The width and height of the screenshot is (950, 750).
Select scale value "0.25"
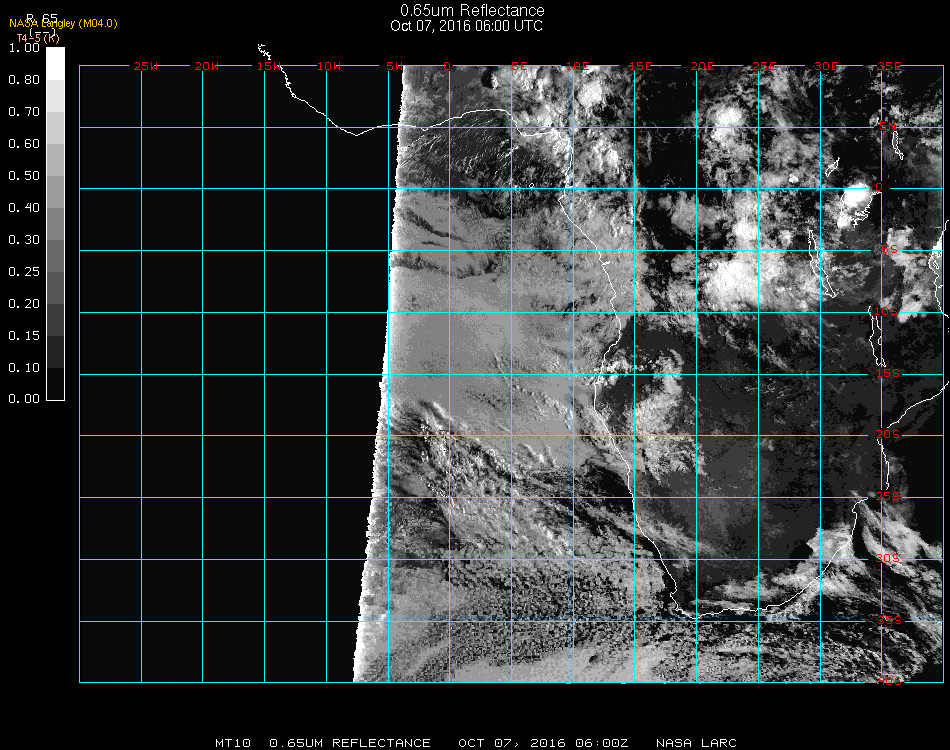24,271
